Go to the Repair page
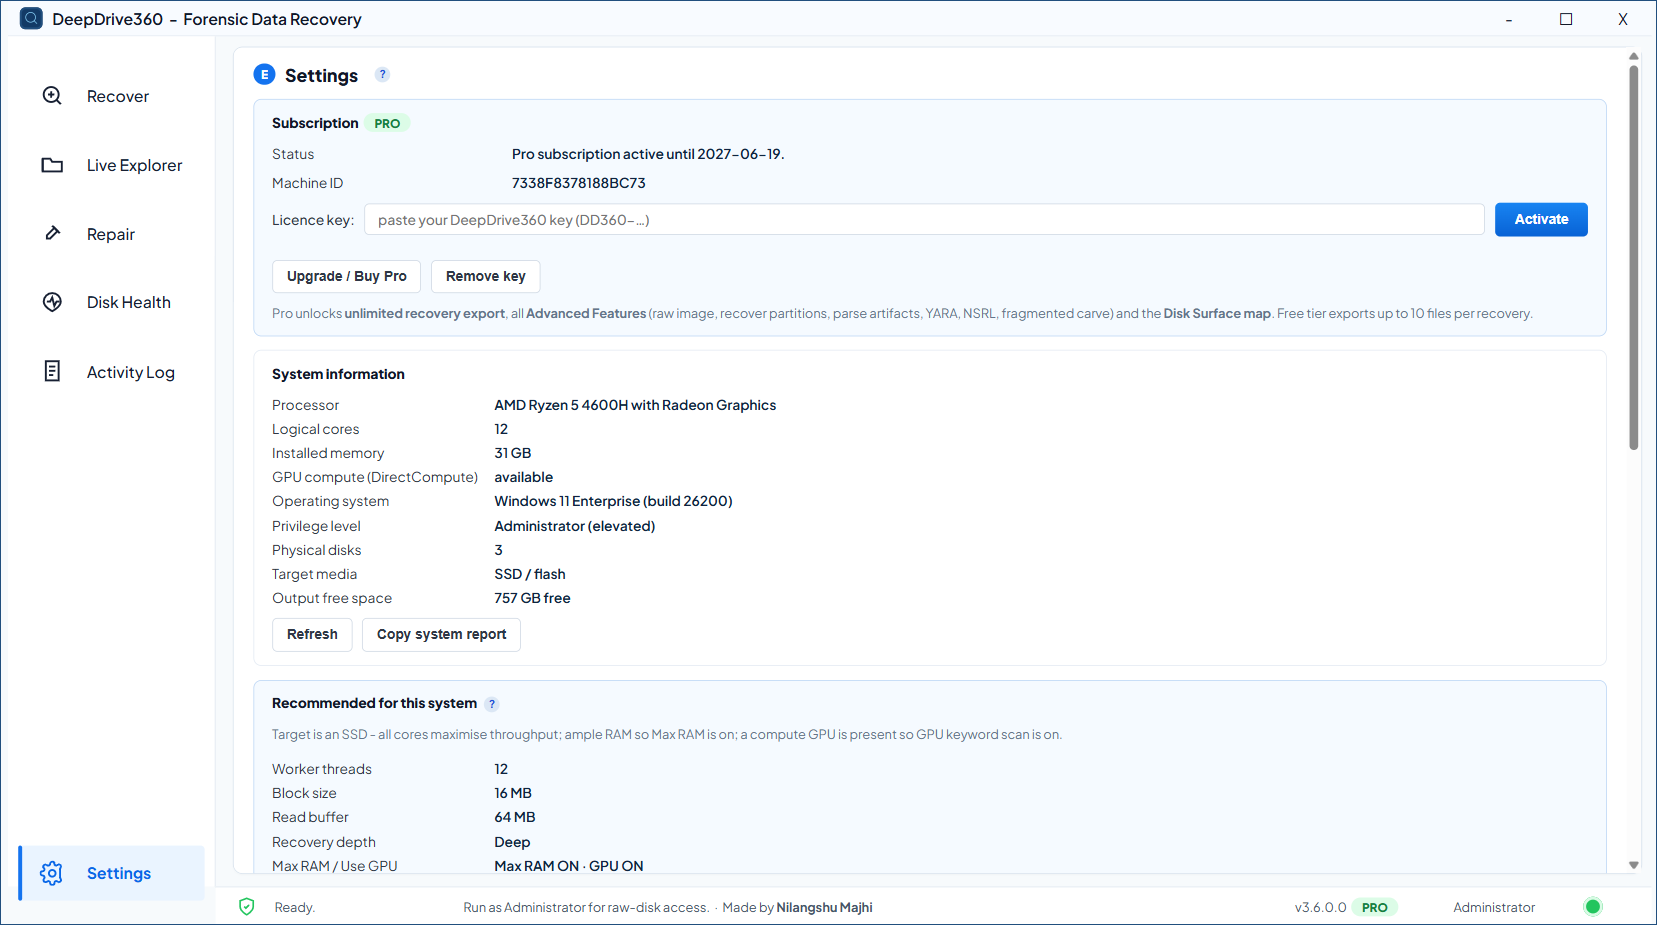Screen dimensions: 1657x925 (x=111, y=234)
